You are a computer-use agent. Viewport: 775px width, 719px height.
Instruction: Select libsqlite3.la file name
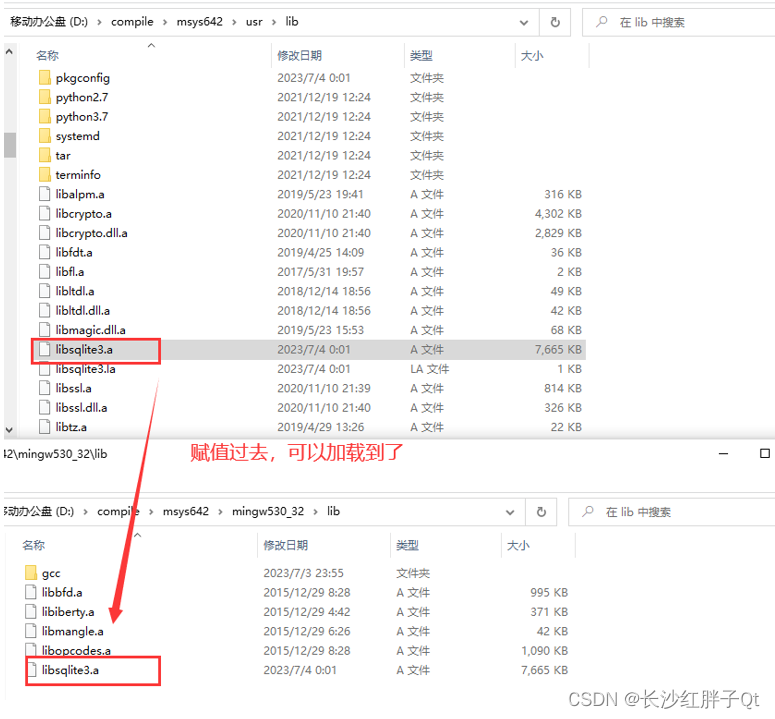86,369
